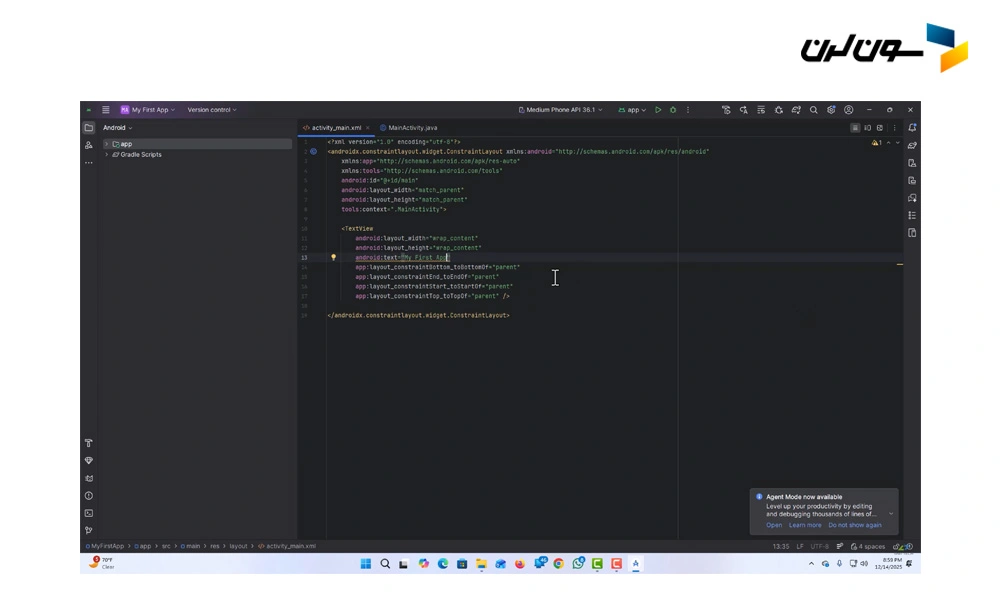
Task: Click the account profile icon in toolbar
Action: pos(849,110)
